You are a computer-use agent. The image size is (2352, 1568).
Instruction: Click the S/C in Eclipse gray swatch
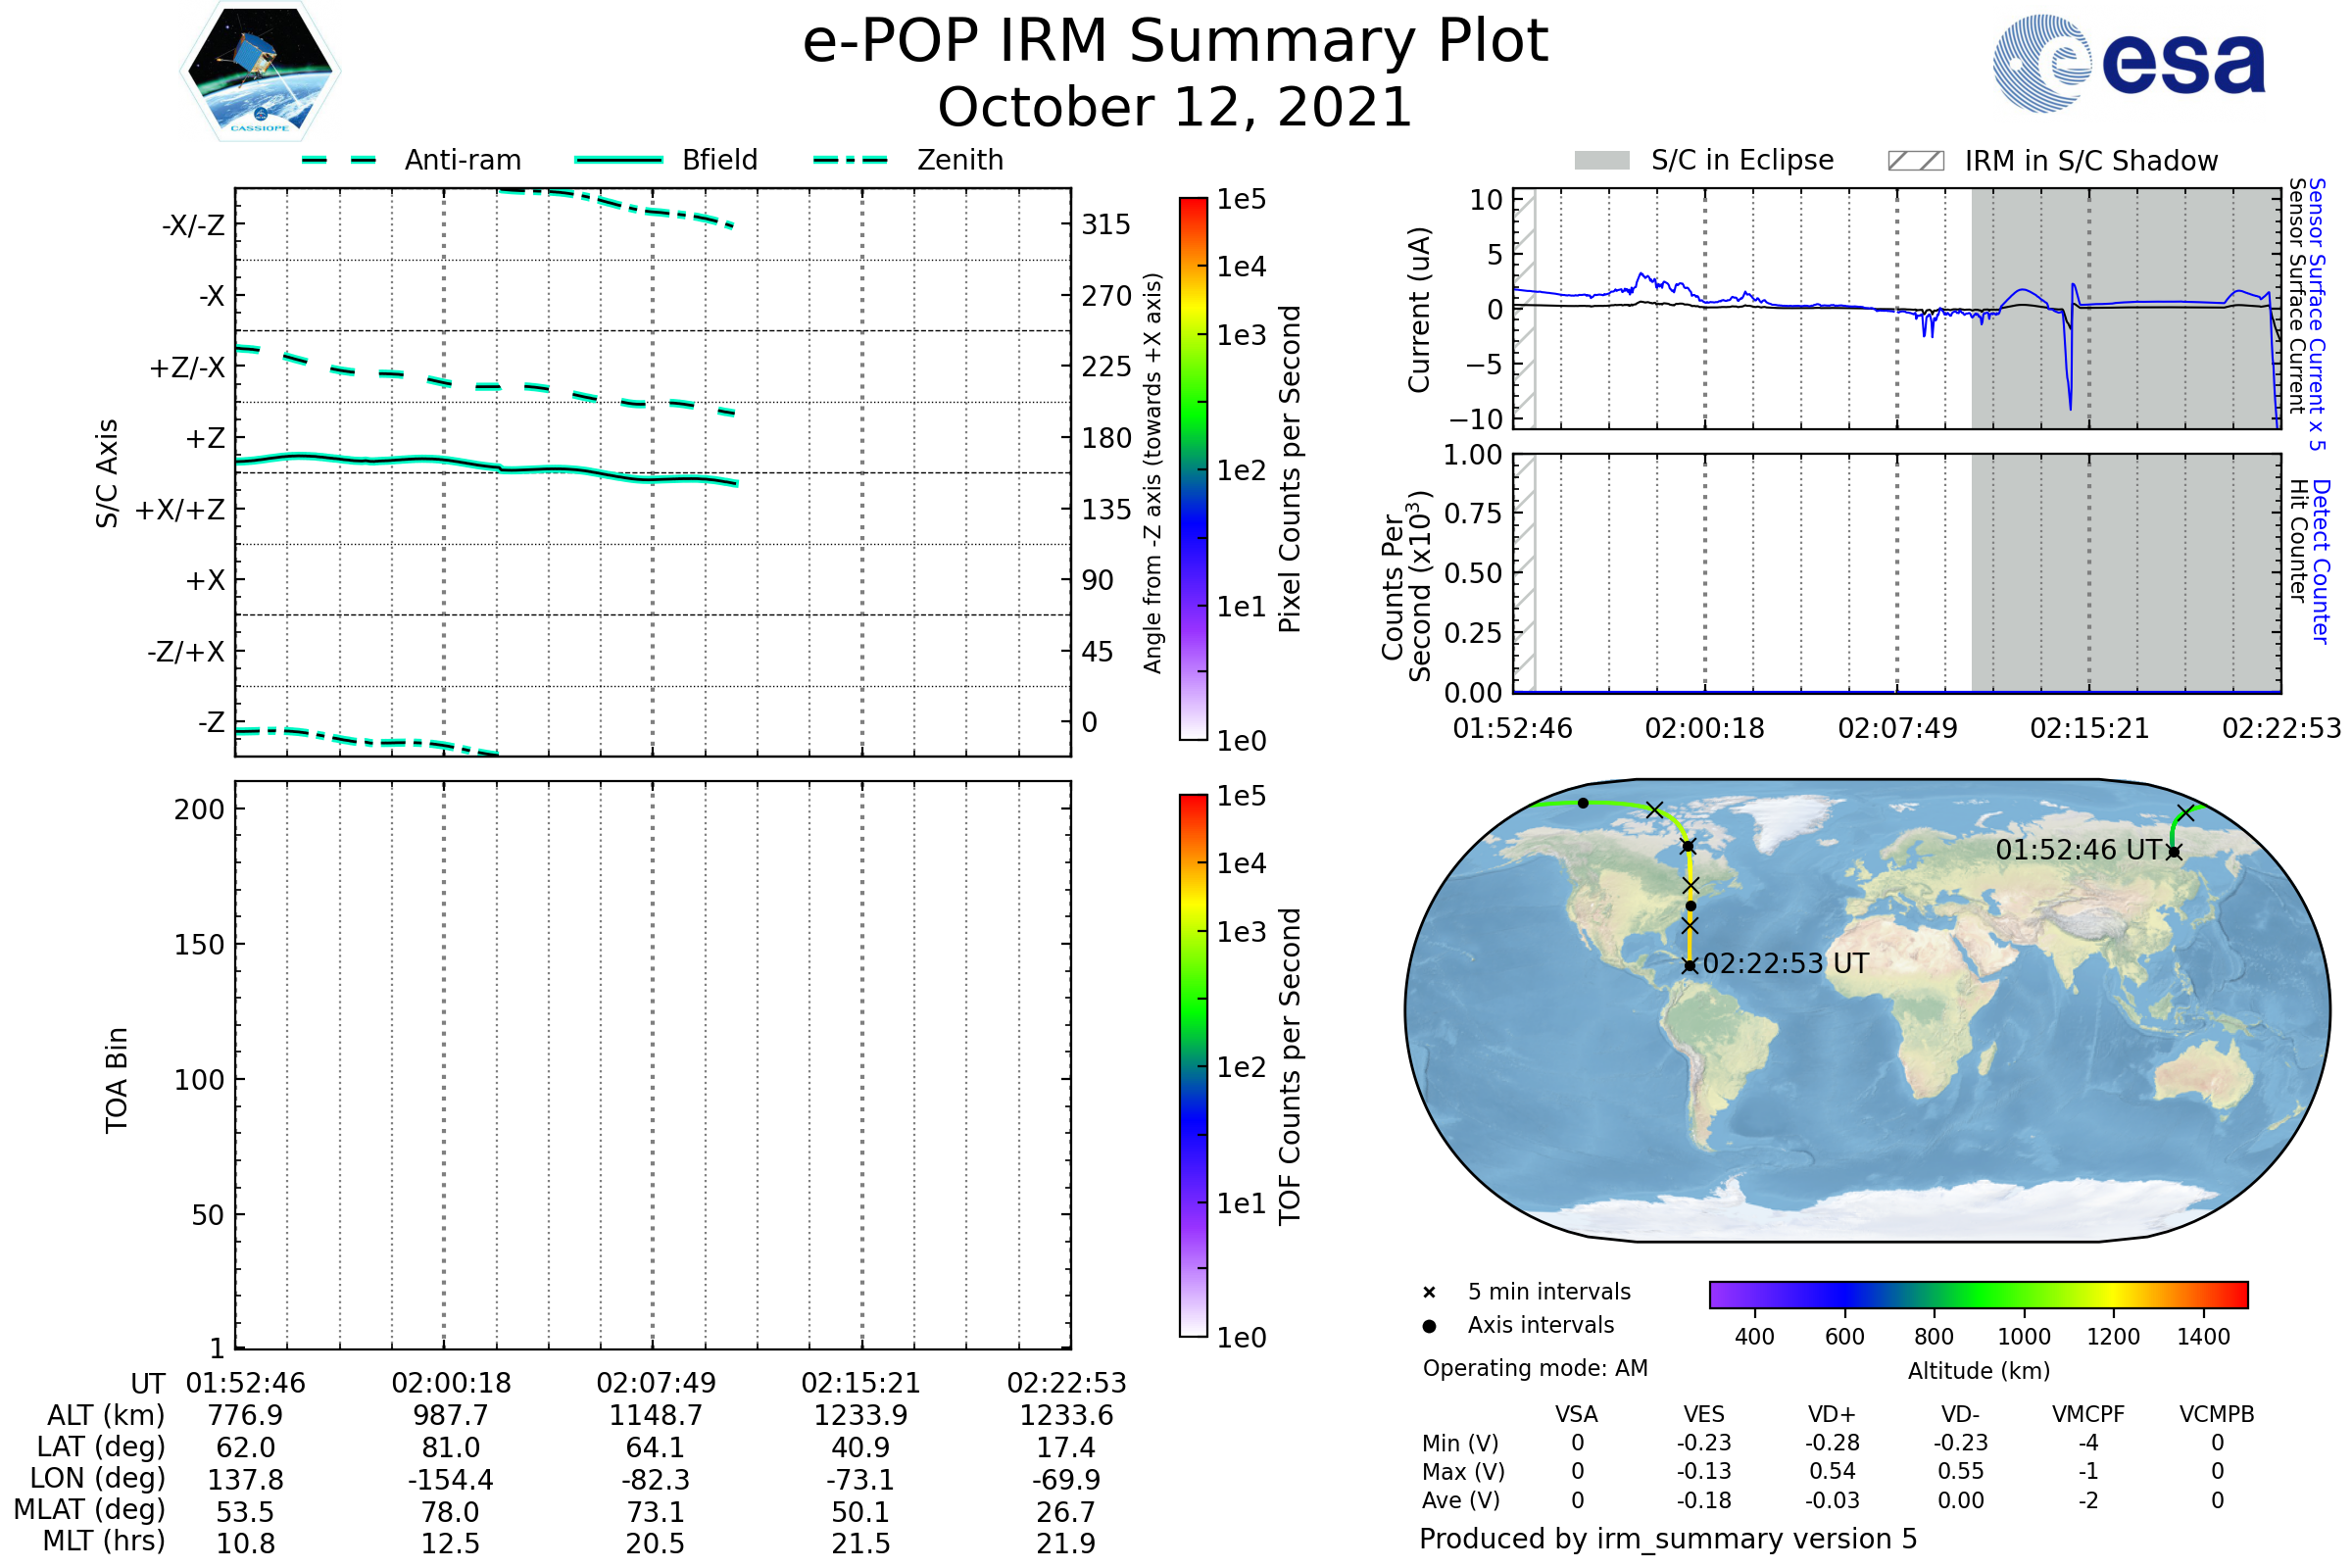pos(1602,161)
